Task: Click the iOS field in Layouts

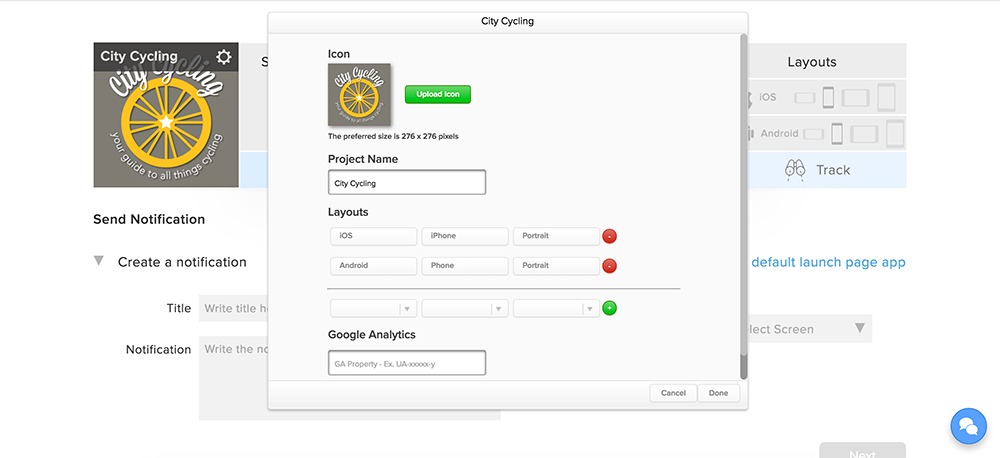Action: click(x=374, y=236)
